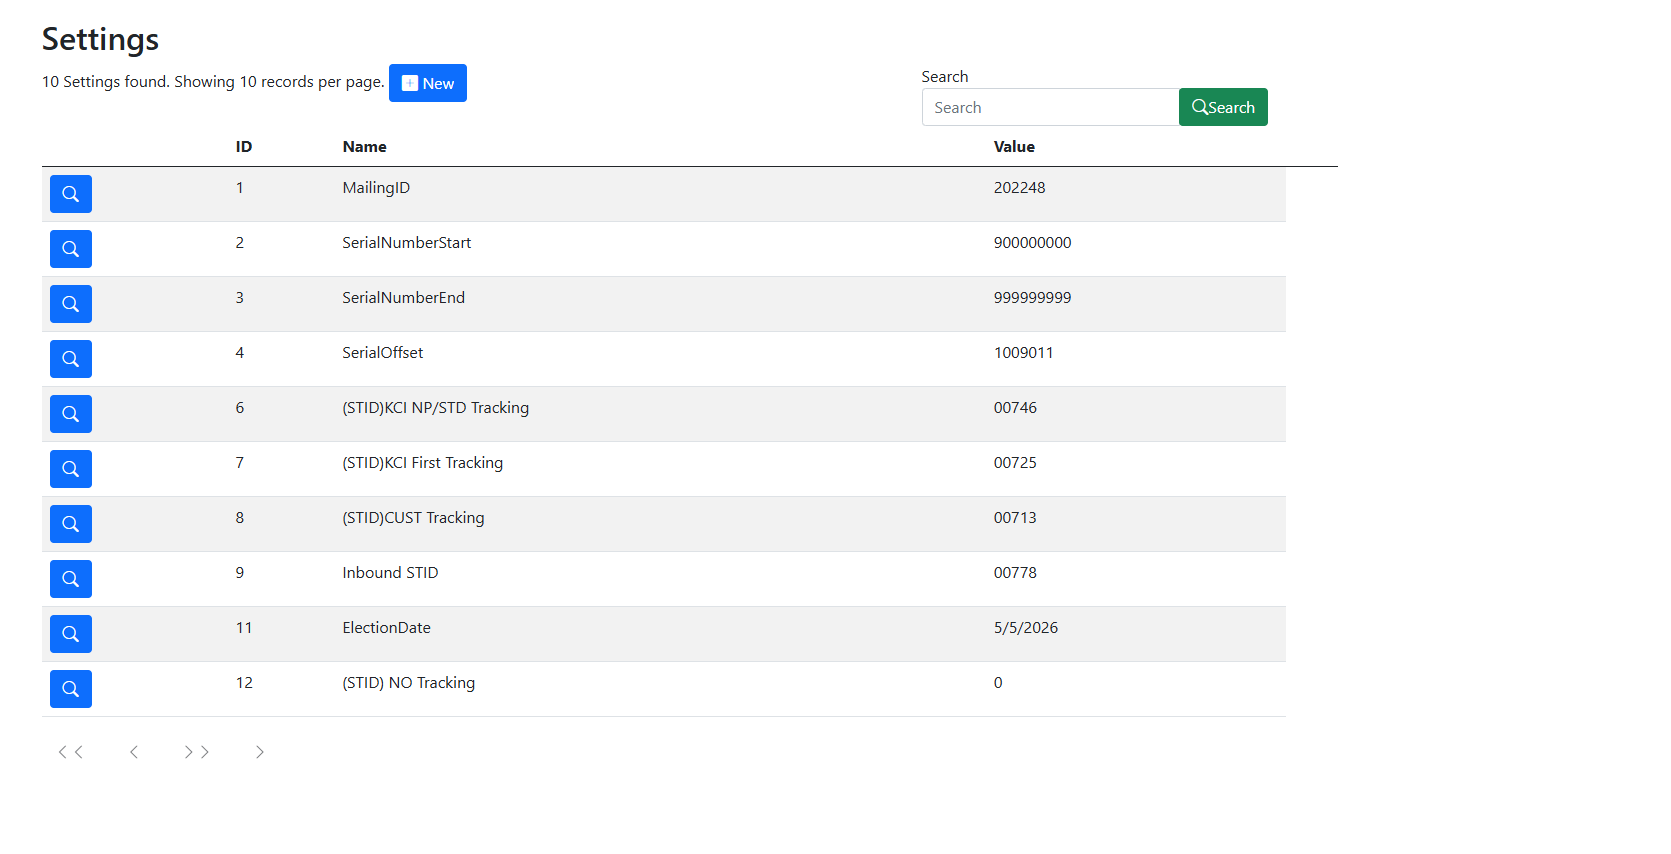Open the ElectionDate setting details

(x=70, y=634)
